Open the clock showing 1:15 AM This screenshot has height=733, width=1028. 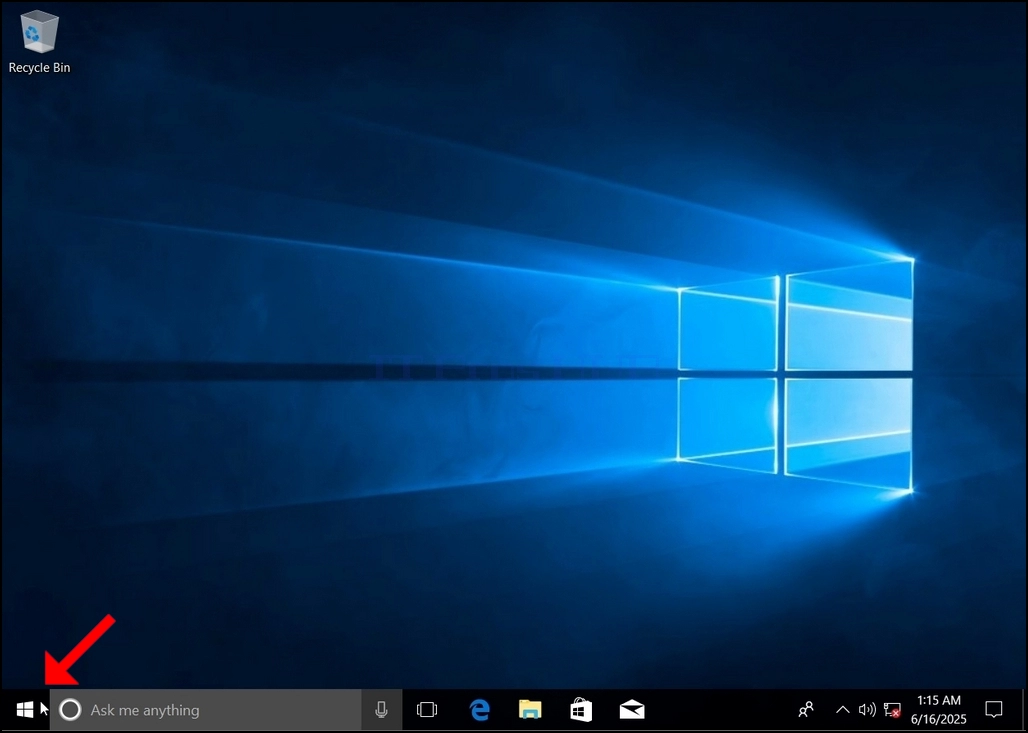938,710
